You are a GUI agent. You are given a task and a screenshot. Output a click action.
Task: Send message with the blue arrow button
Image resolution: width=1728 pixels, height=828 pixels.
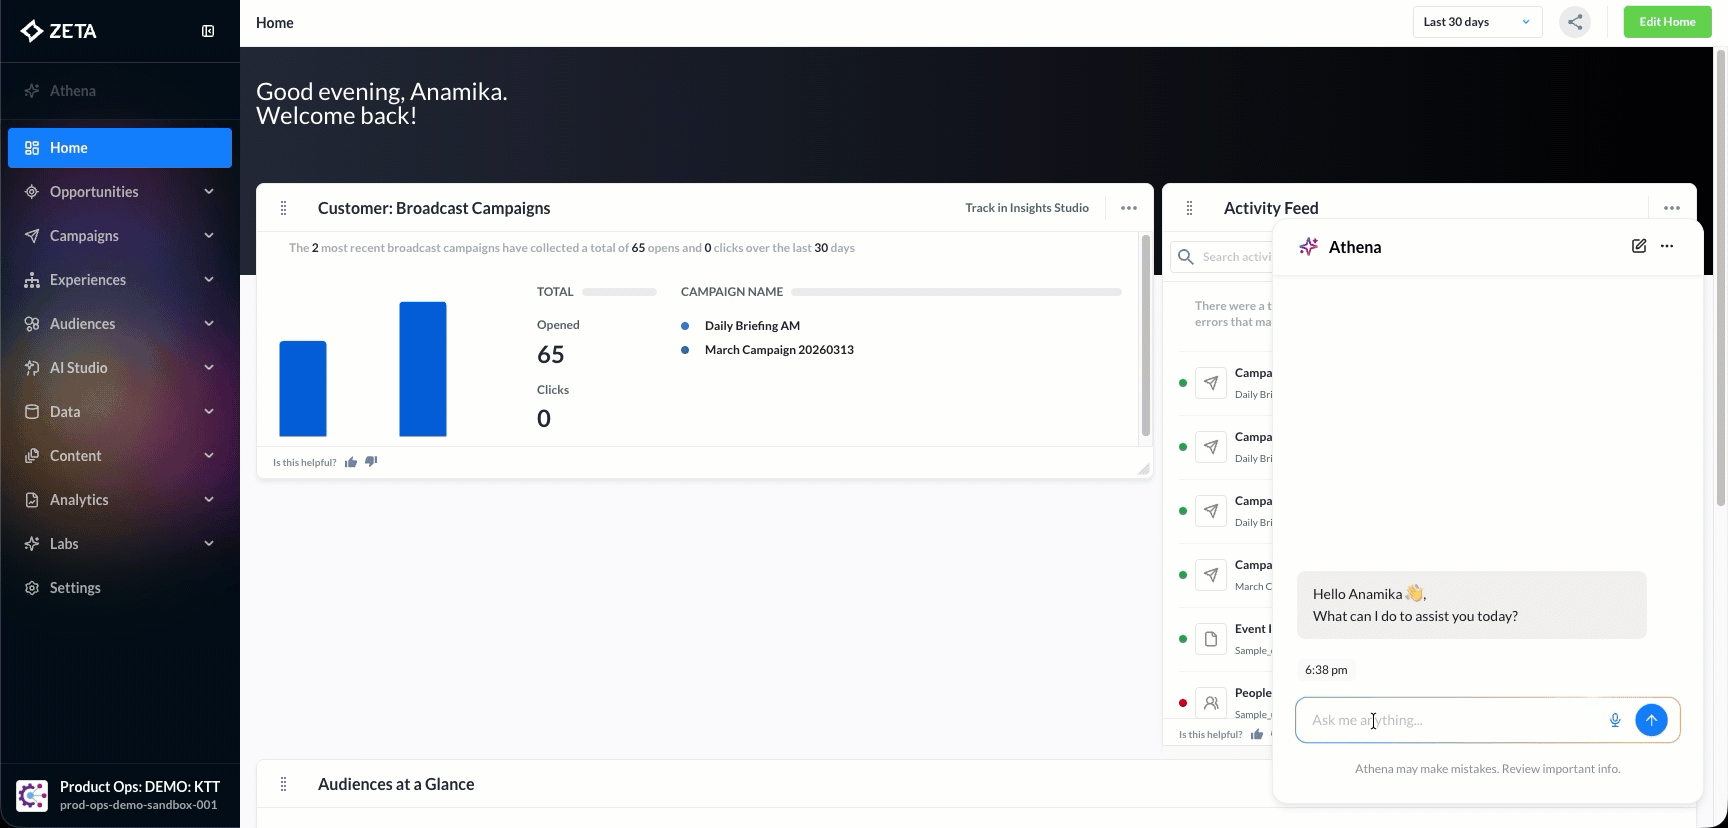(x=1651, y=720)
